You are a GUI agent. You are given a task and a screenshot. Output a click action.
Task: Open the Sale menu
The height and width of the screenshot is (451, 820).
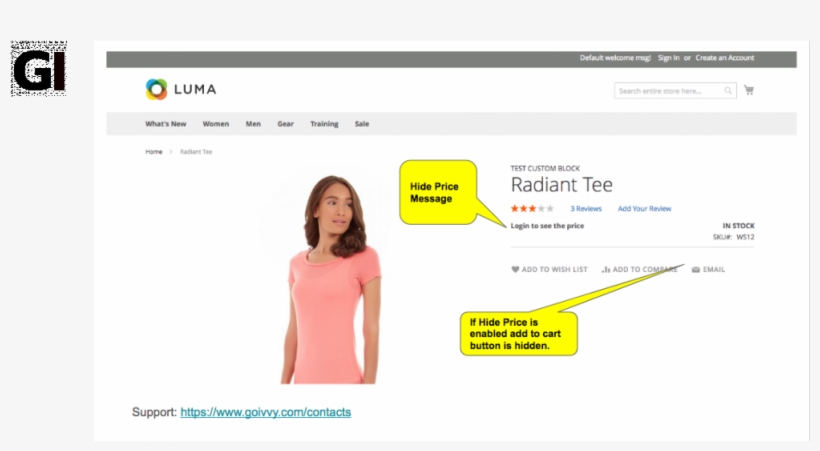(362, 124)
